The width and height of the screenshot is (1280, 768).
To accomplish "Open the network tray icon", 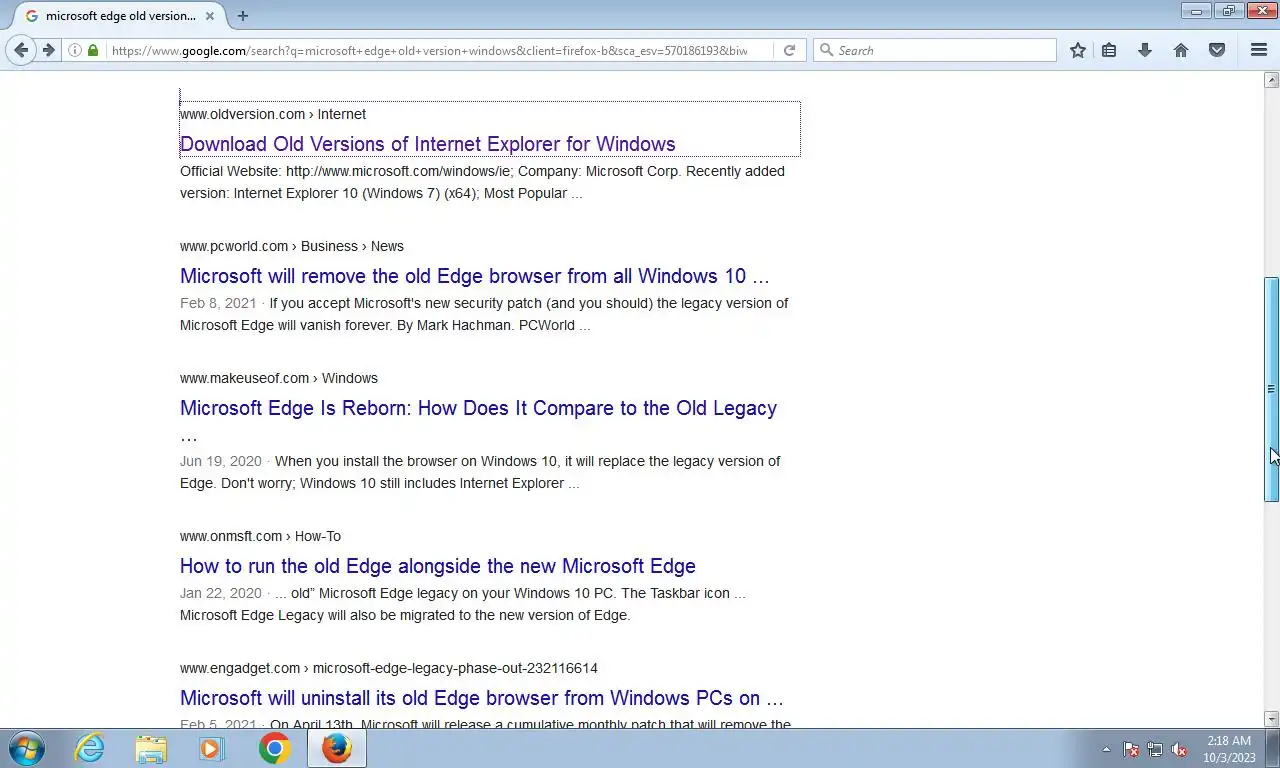I will pos(1155,749).
